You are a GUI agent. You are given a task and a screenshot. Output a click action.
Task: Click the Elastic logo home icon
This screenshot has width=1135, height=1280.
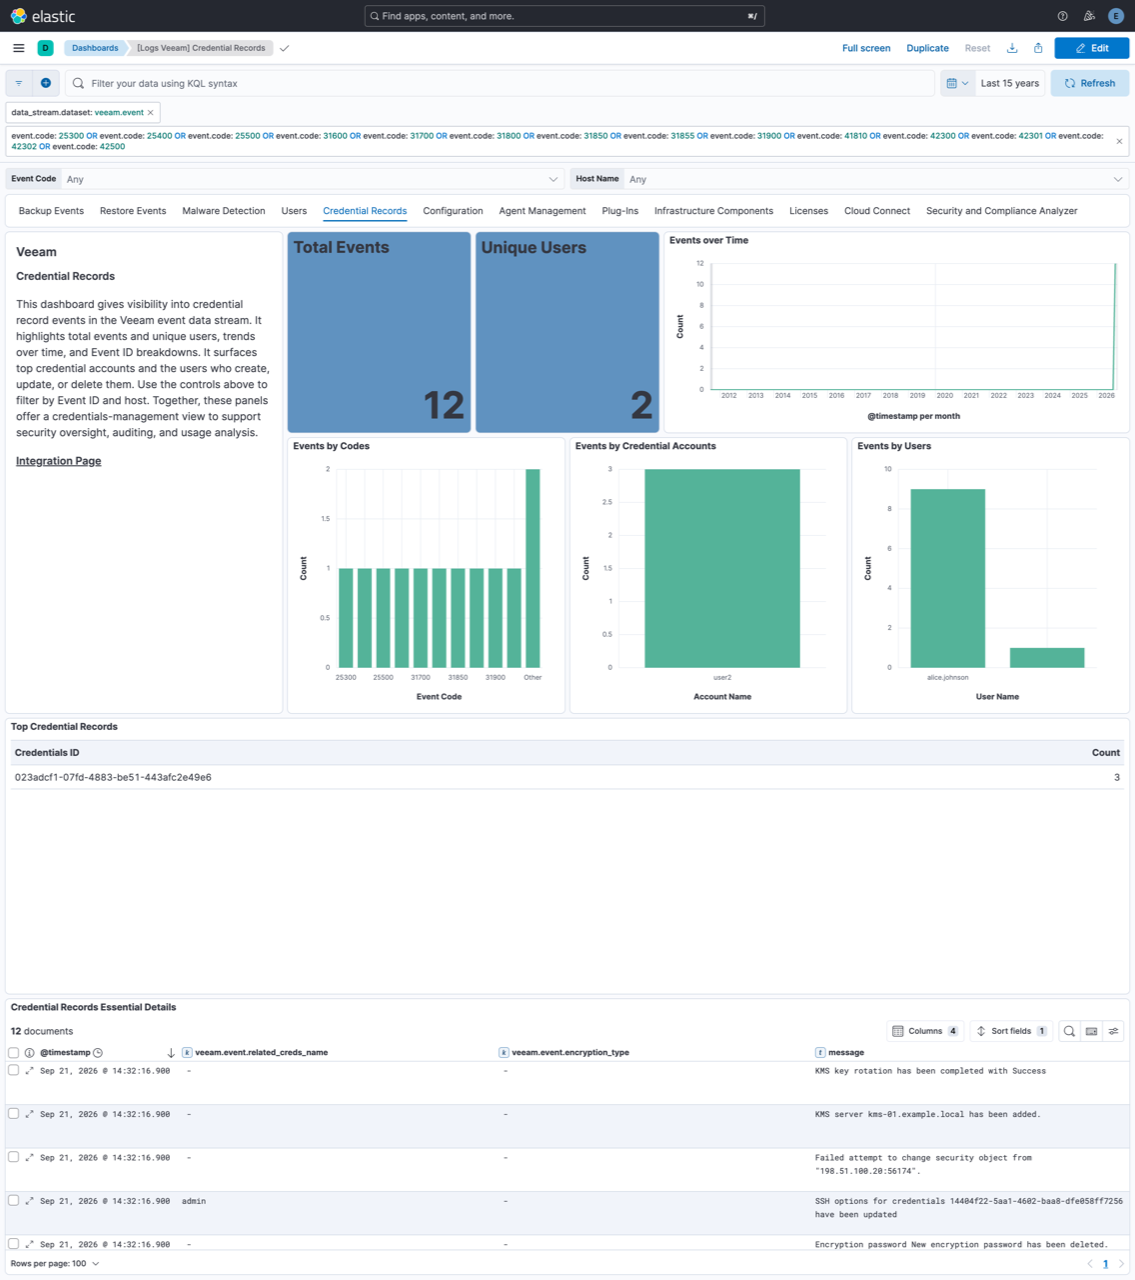[x=18, y=16]
